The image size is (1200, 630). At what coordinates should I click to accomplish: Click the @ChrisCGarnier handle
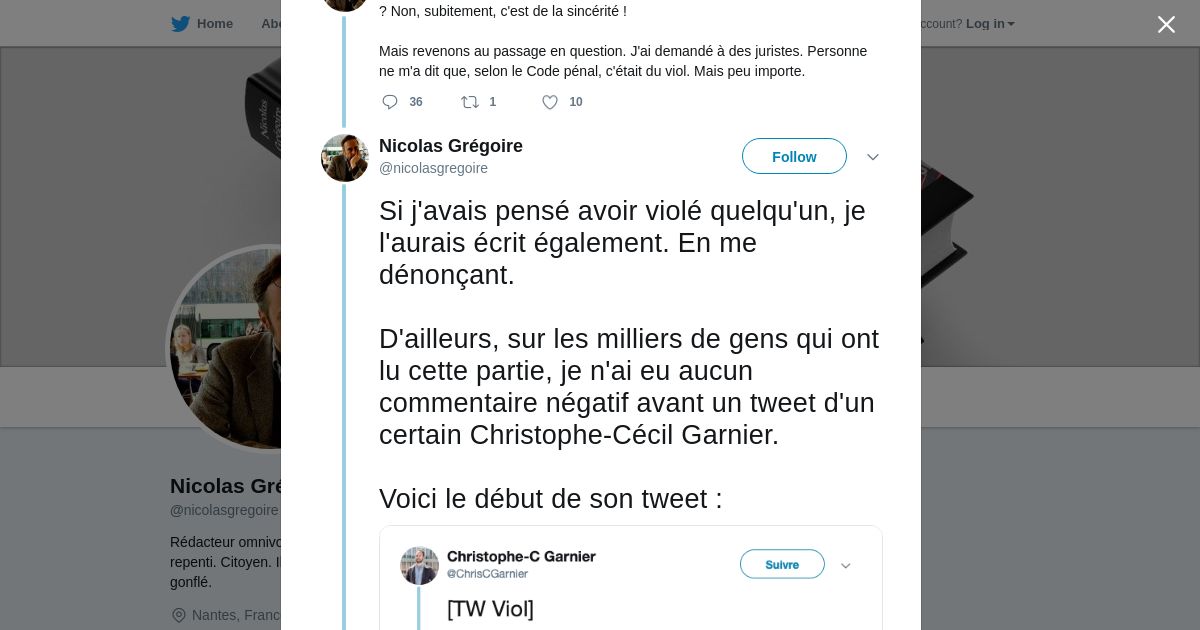click(487, 574)
